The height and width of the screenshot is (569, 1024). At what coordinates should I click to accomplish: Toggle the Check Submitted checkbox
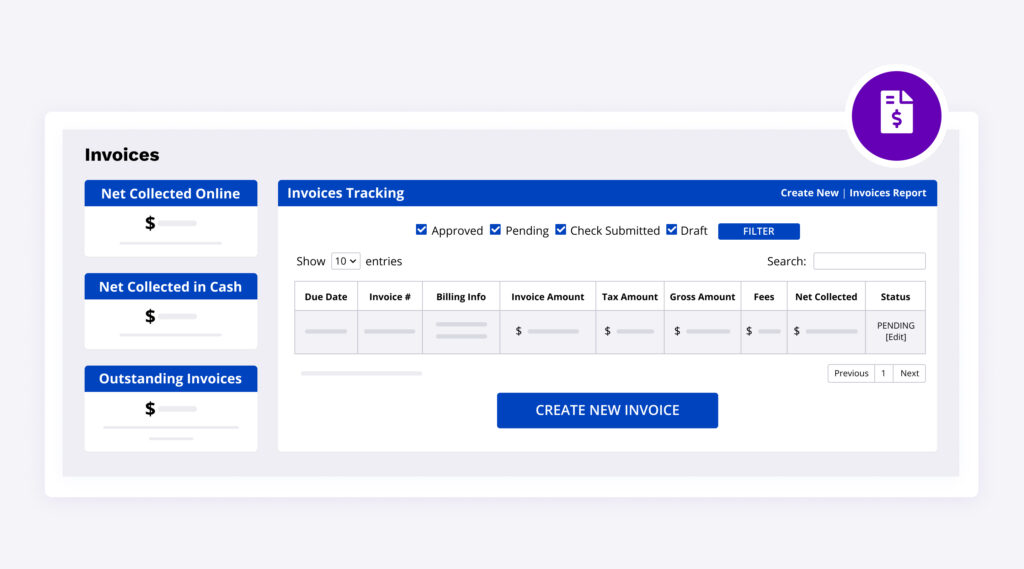[x=560, y=230]
